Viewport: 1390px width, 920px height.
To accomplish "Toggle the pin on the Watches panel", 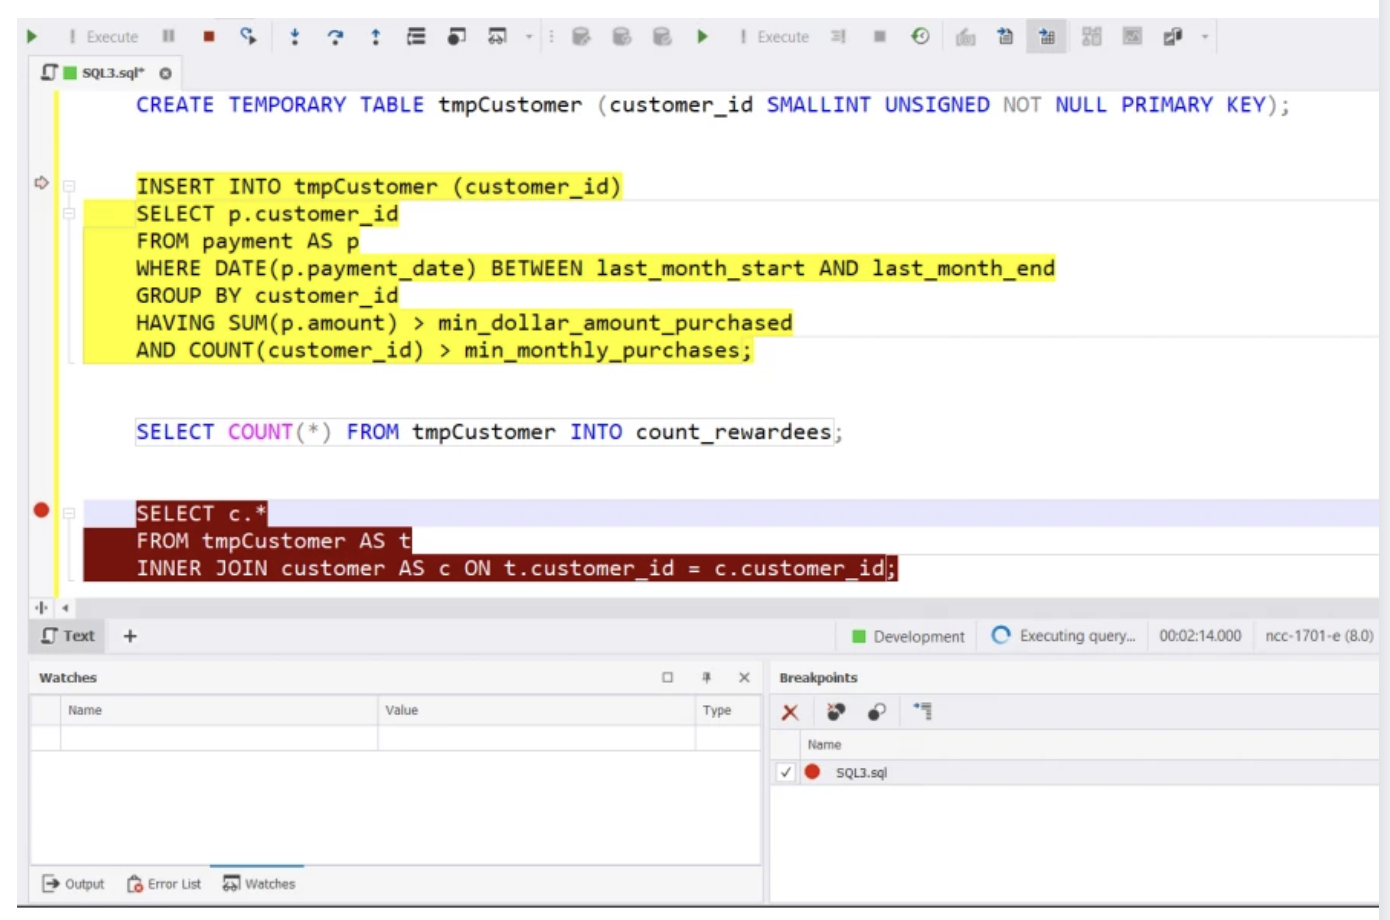I will [706, 678].
